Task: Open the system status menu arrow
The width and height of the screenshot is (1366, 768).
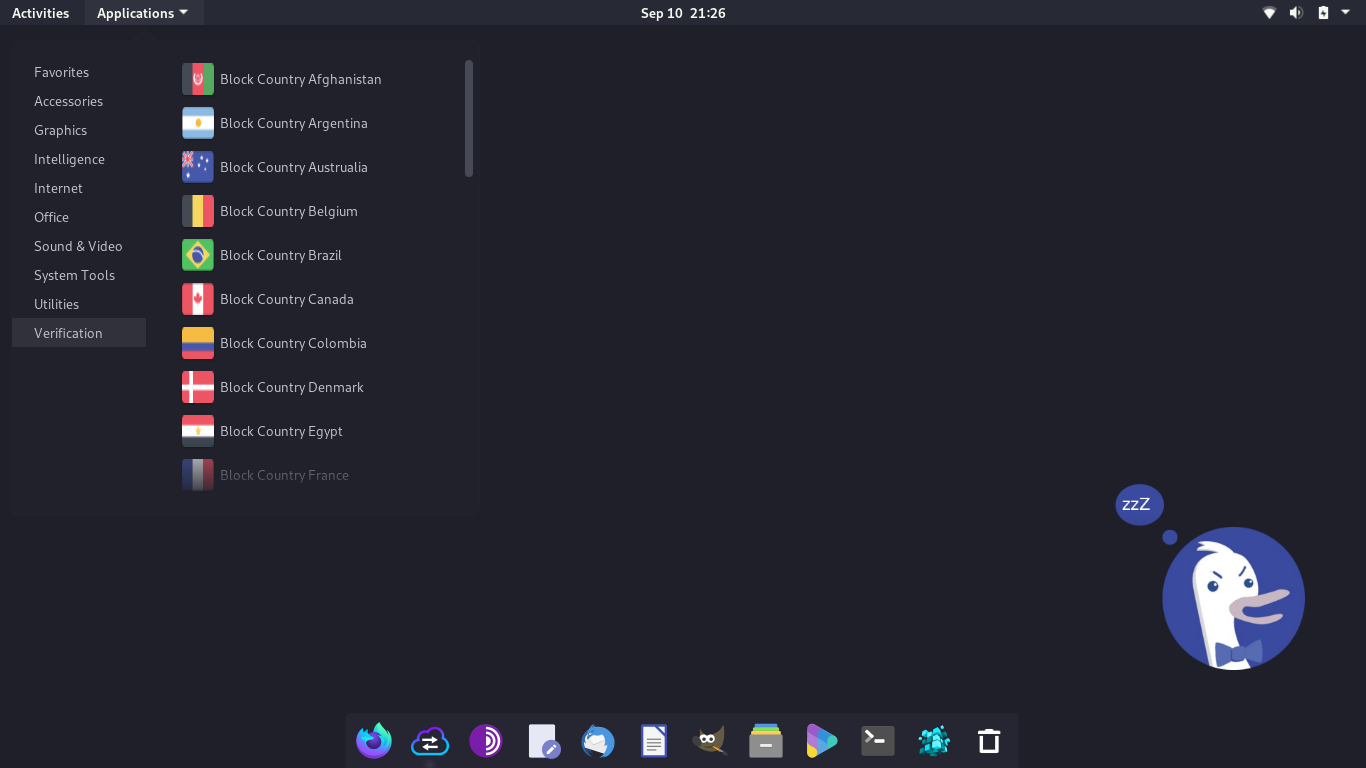Action: tap(1345, 13)
